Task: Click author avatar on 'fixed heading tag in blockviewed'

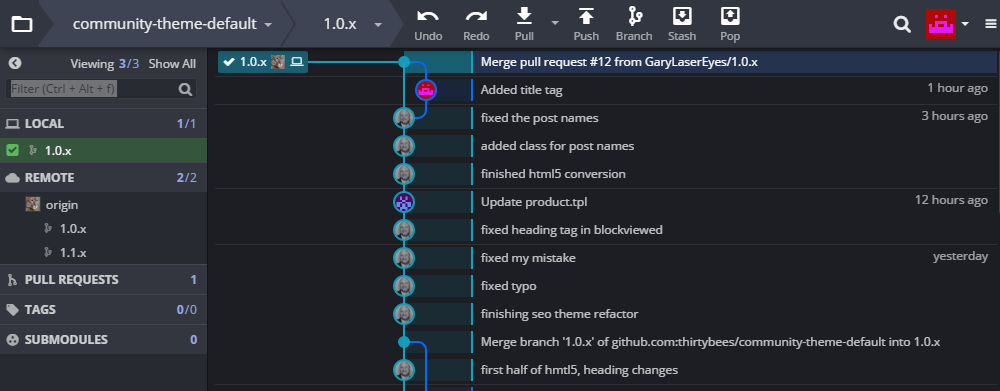Action: [x=404, y=230]
